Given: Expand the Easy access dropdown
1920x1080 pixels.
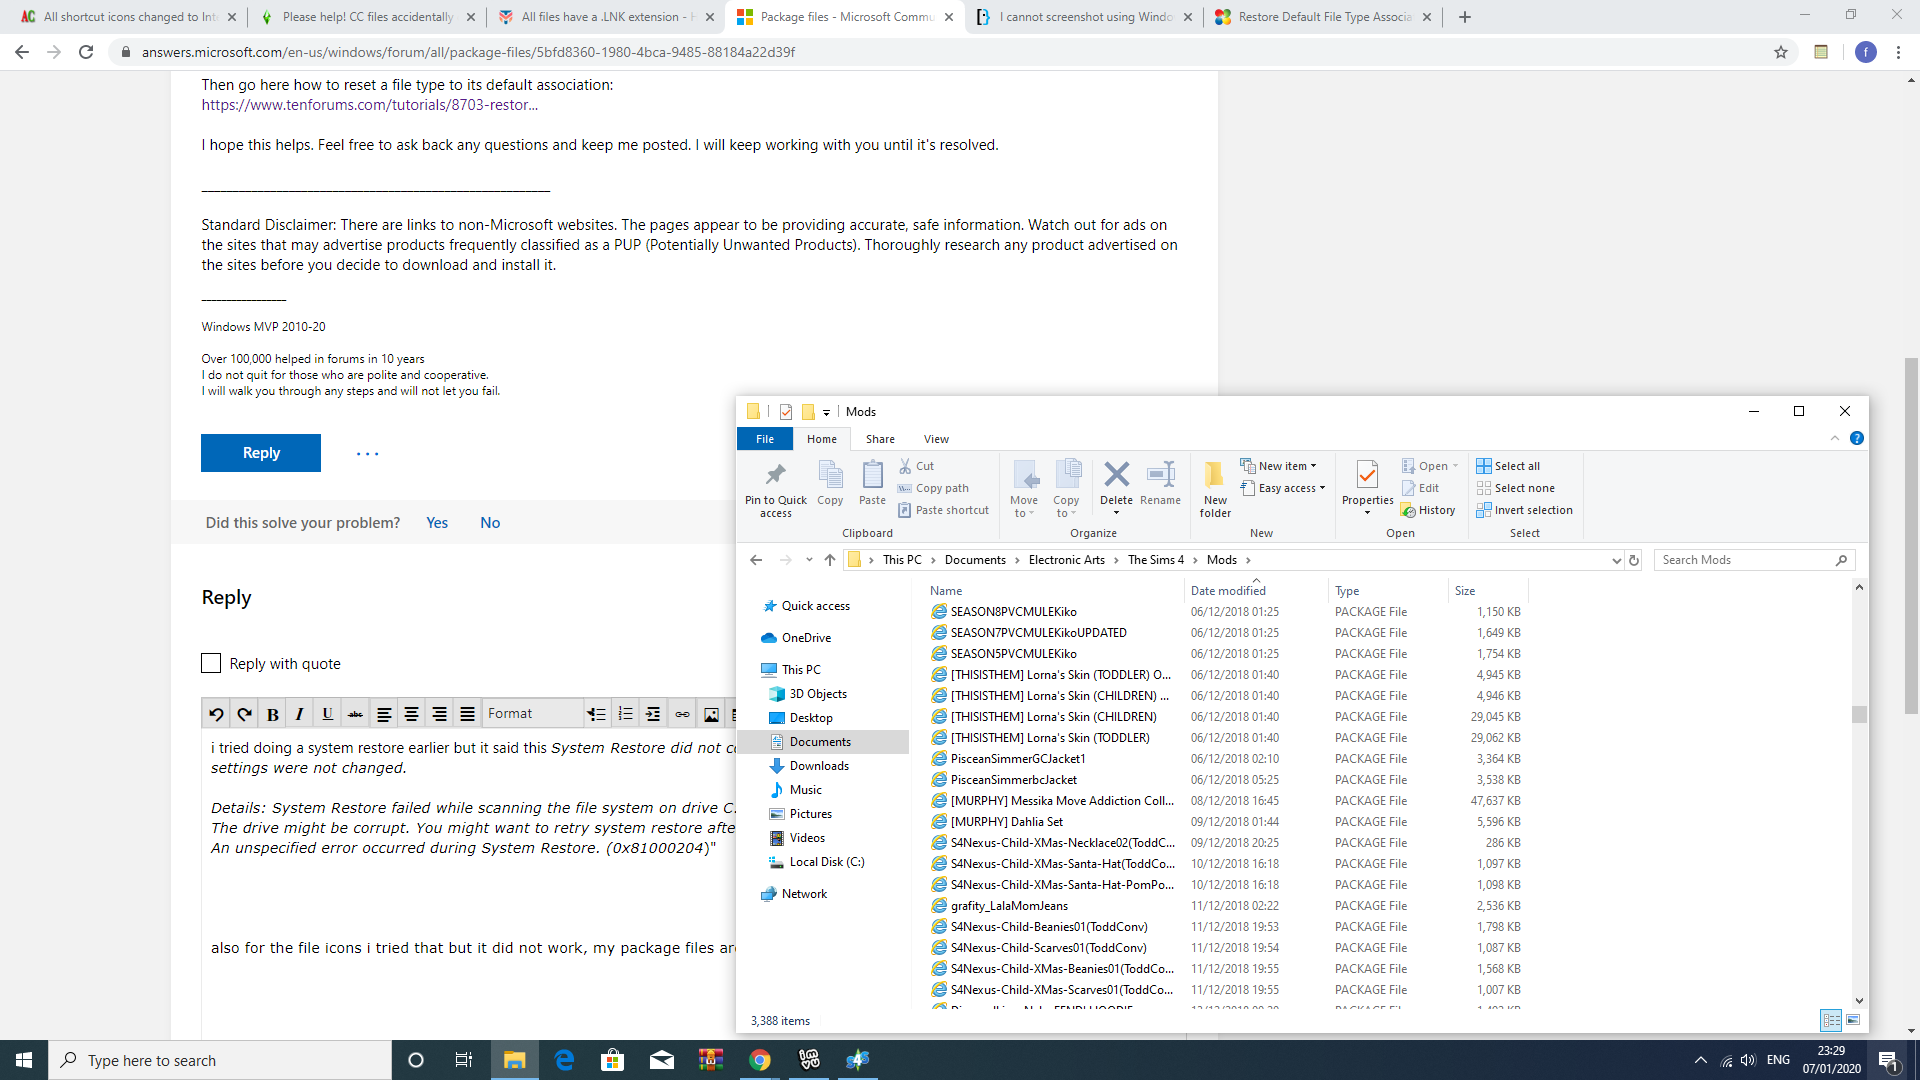Looking at the screenshot, I should [1283, 488].
